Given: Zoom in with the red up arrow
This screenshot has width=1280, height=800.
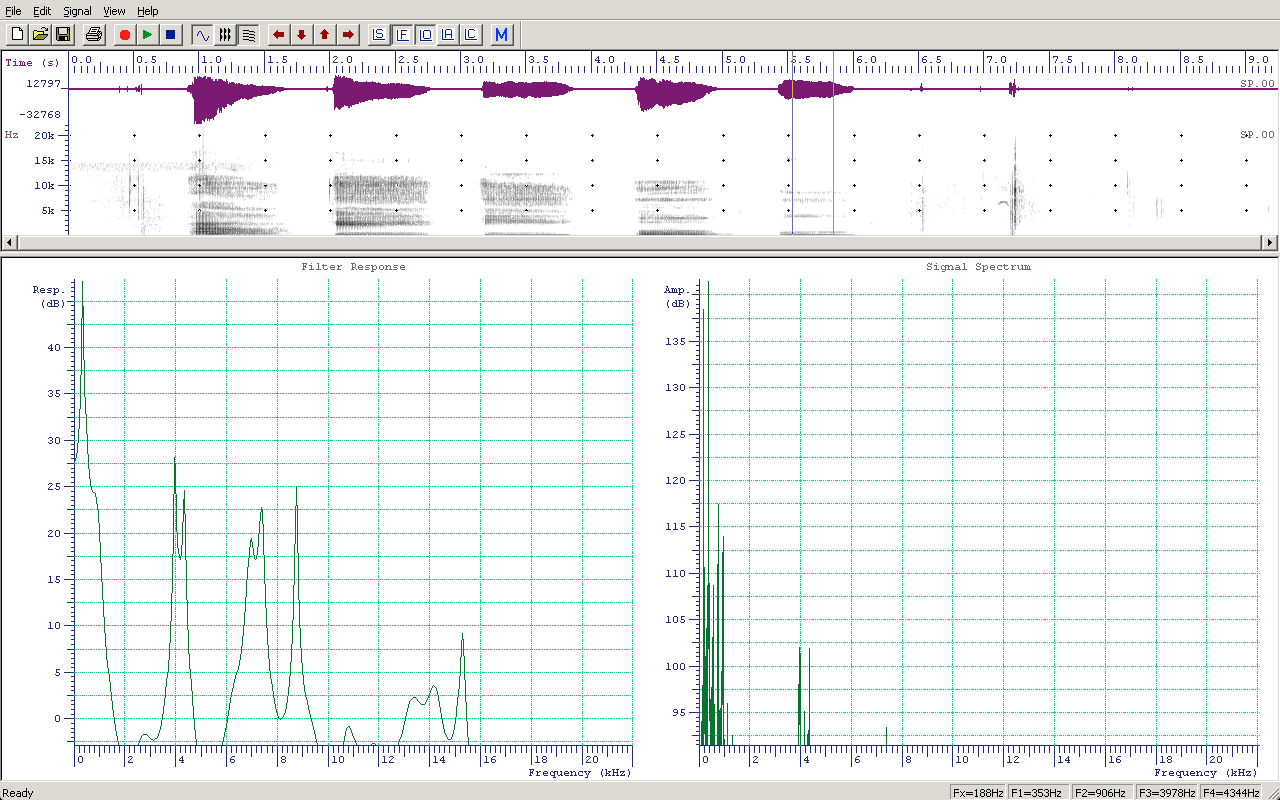Looking at the screenshot, I should [325, 35].
